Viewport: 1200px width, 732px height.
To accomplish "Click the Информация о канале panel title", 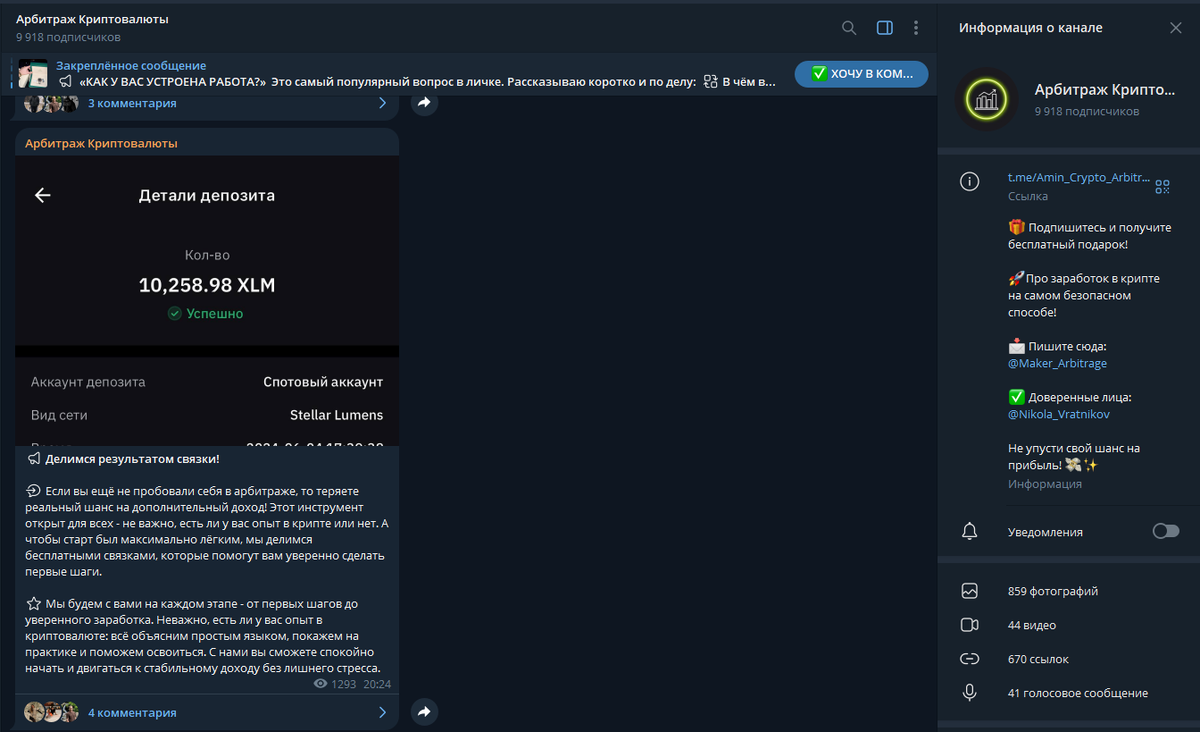I will tap(1031, 28).
